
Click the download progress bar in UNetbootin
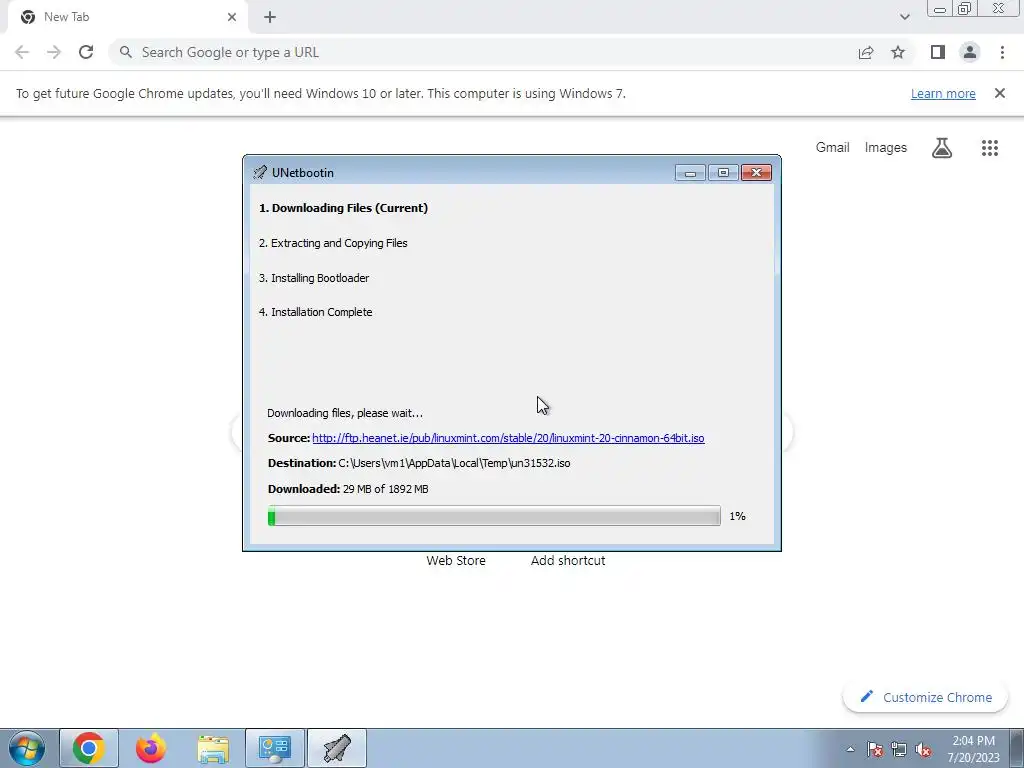(x=494, y=516)
